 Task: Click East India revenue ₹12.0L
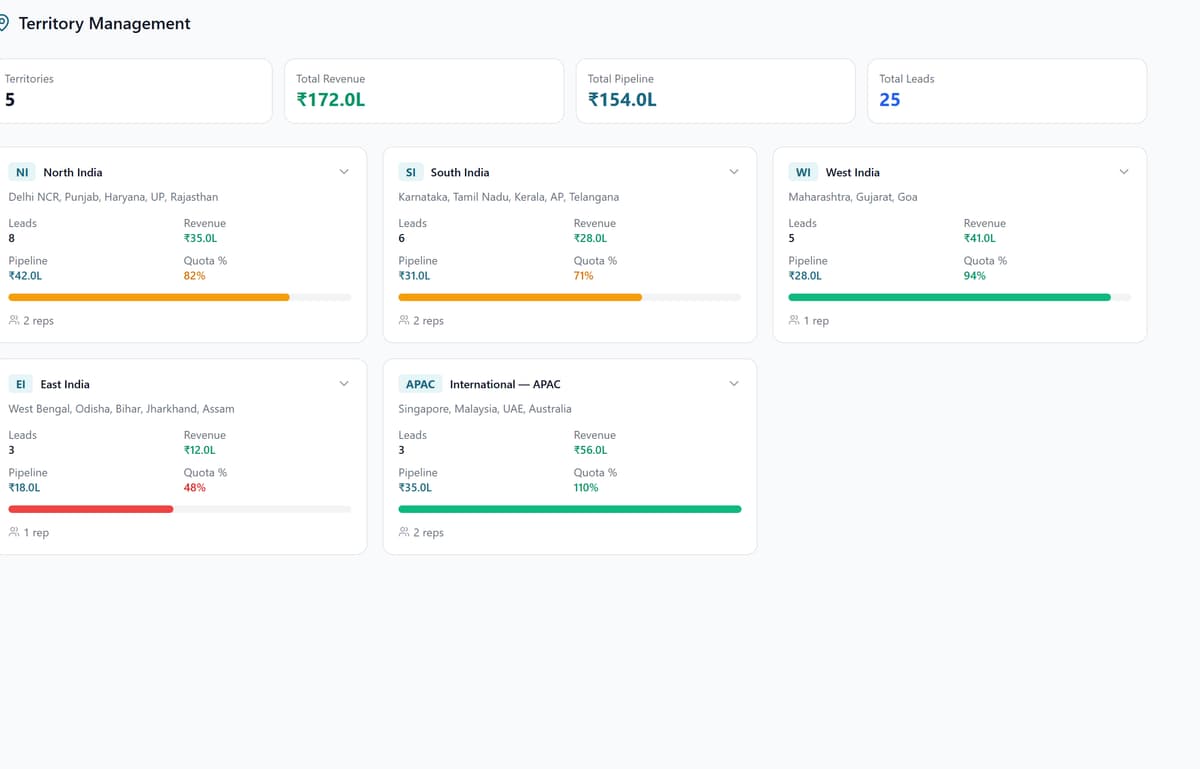point(200,450)
